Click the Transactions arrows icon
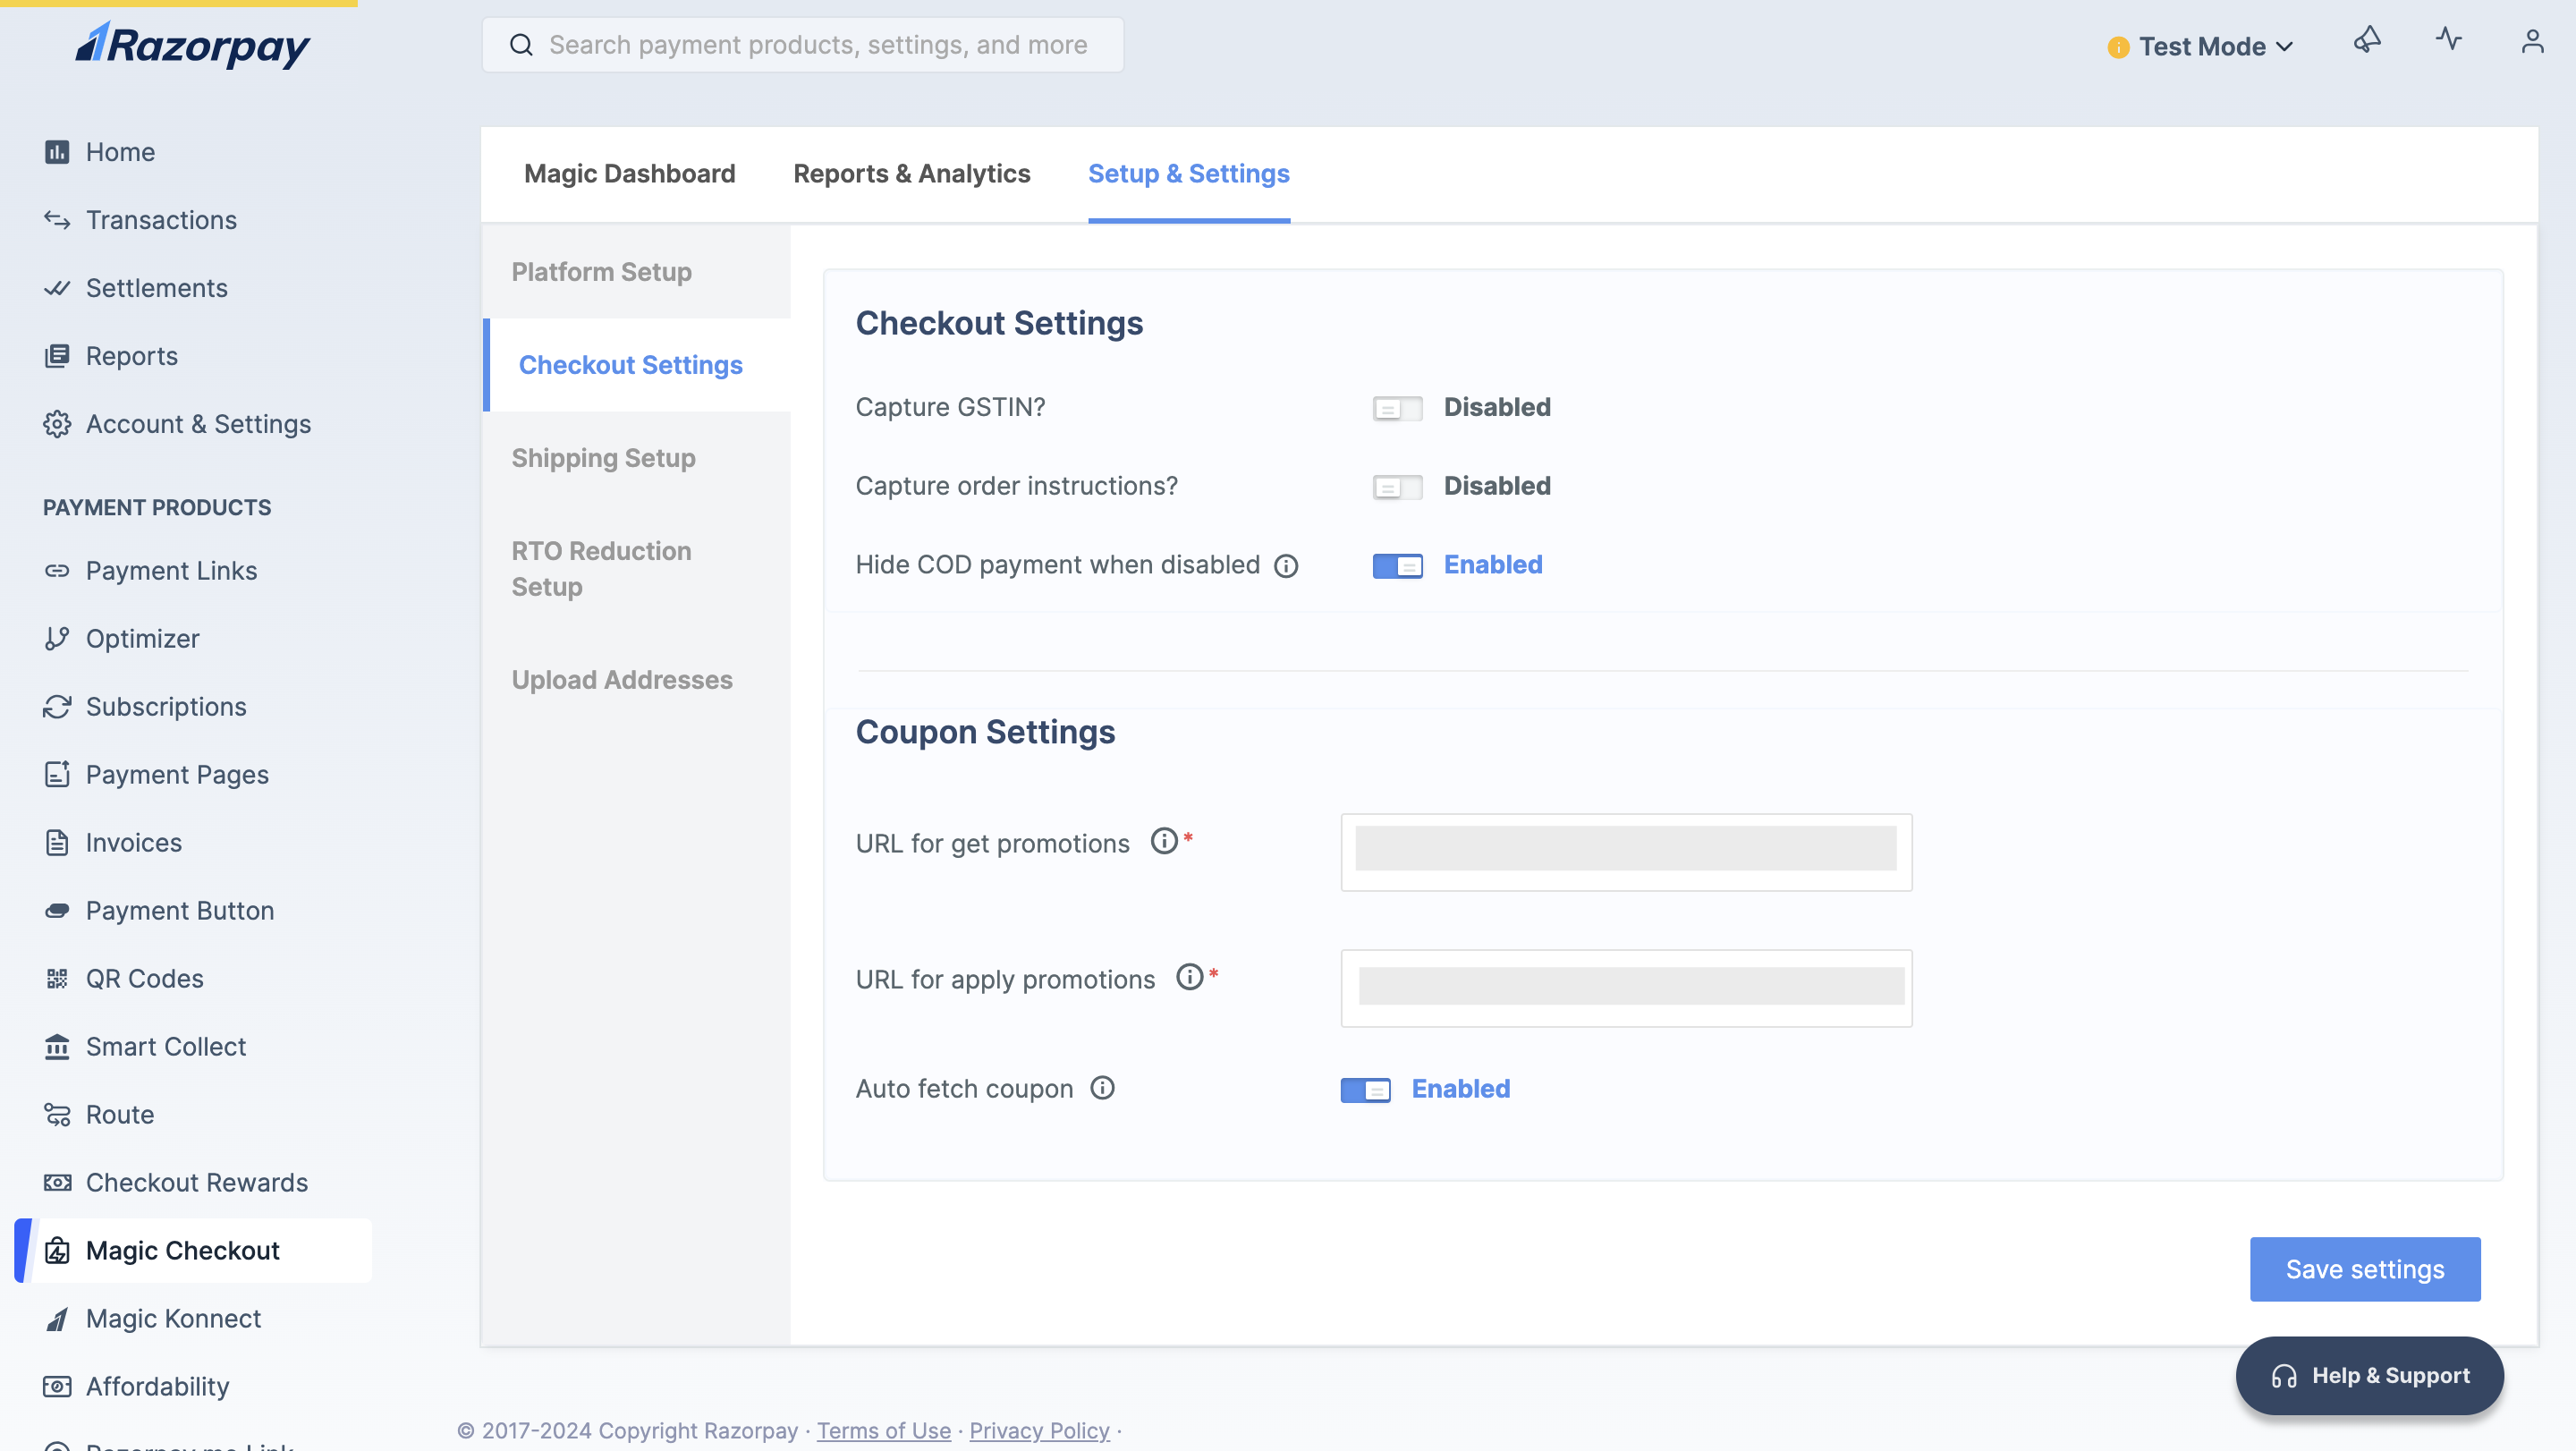The image size is (2576, 1451). (x=57, y=220)
